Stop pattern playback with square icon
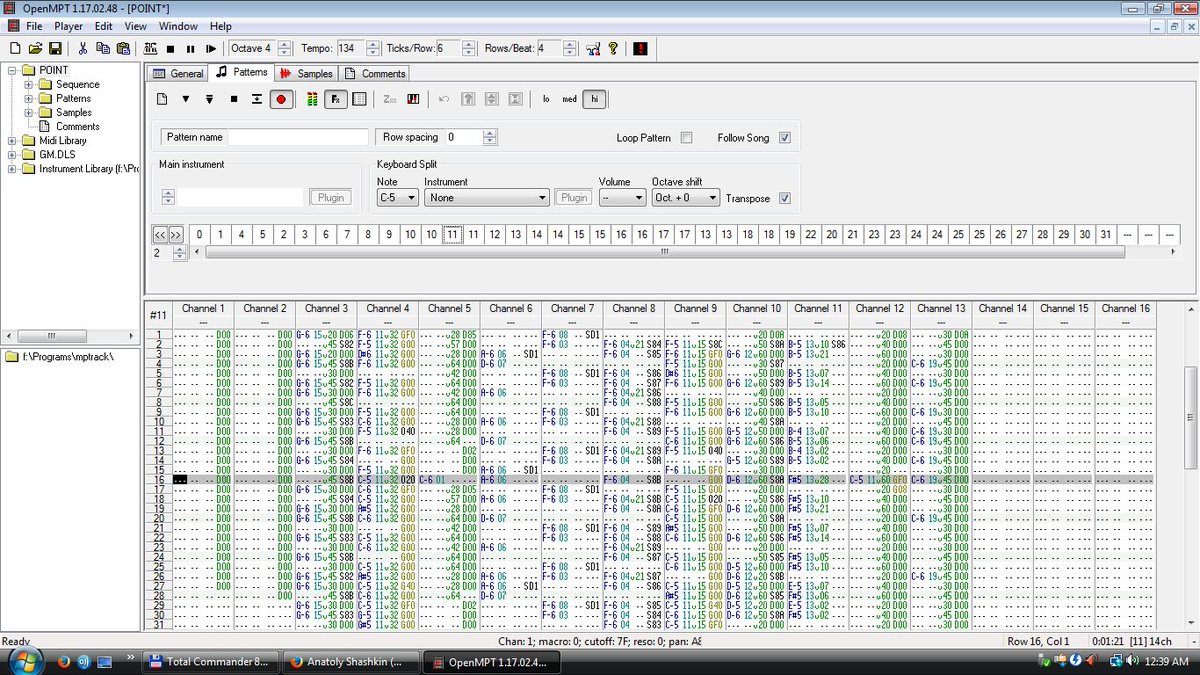The width and height of the screenshot is (1200, 675). click(234, 99)
